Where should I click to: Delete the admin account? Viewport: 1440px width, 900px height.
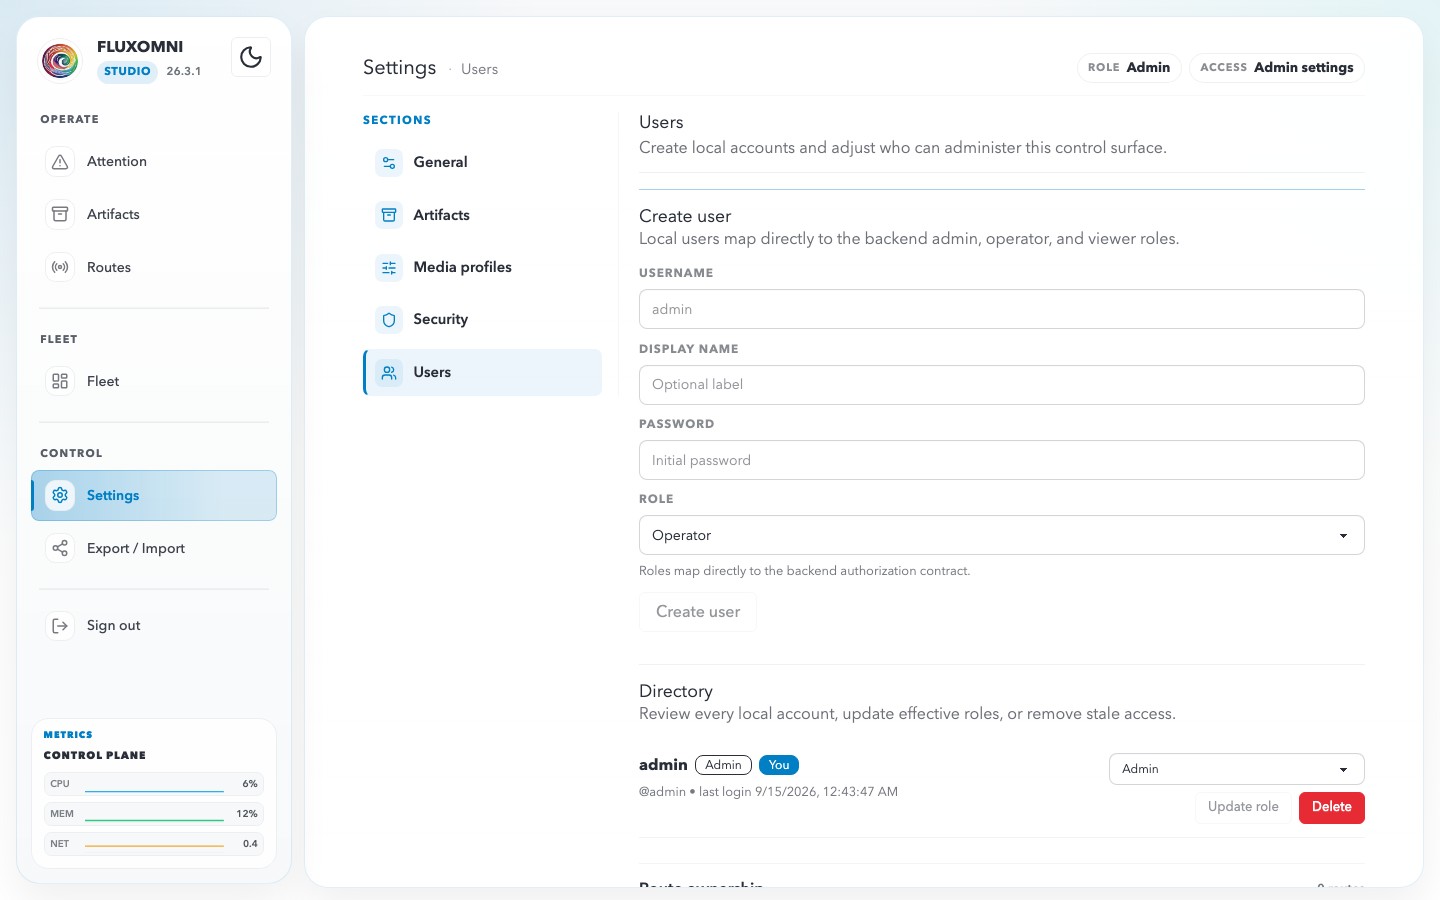[1332, 807]
